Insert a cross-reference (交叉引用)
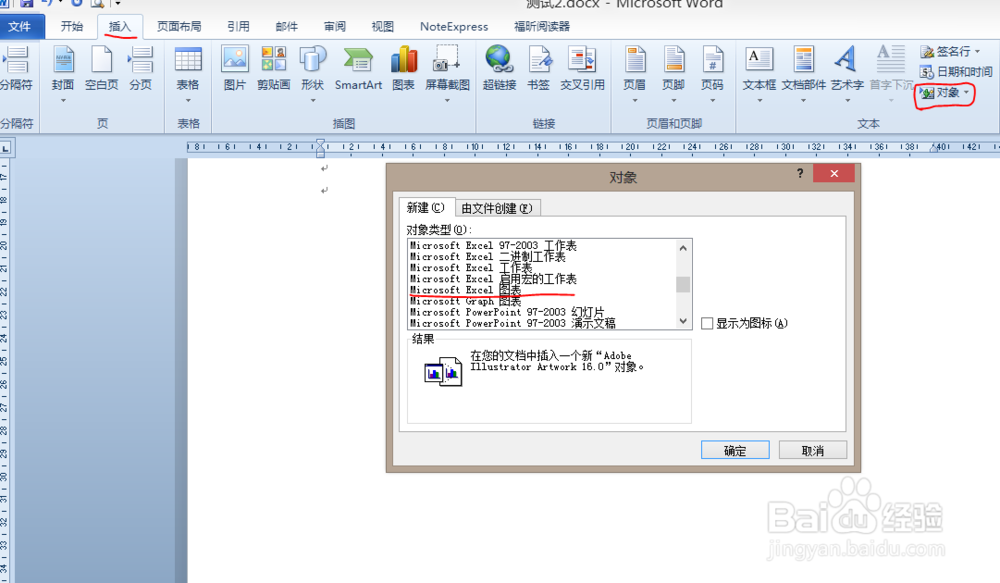1000x583 pixels. [582, 69]
